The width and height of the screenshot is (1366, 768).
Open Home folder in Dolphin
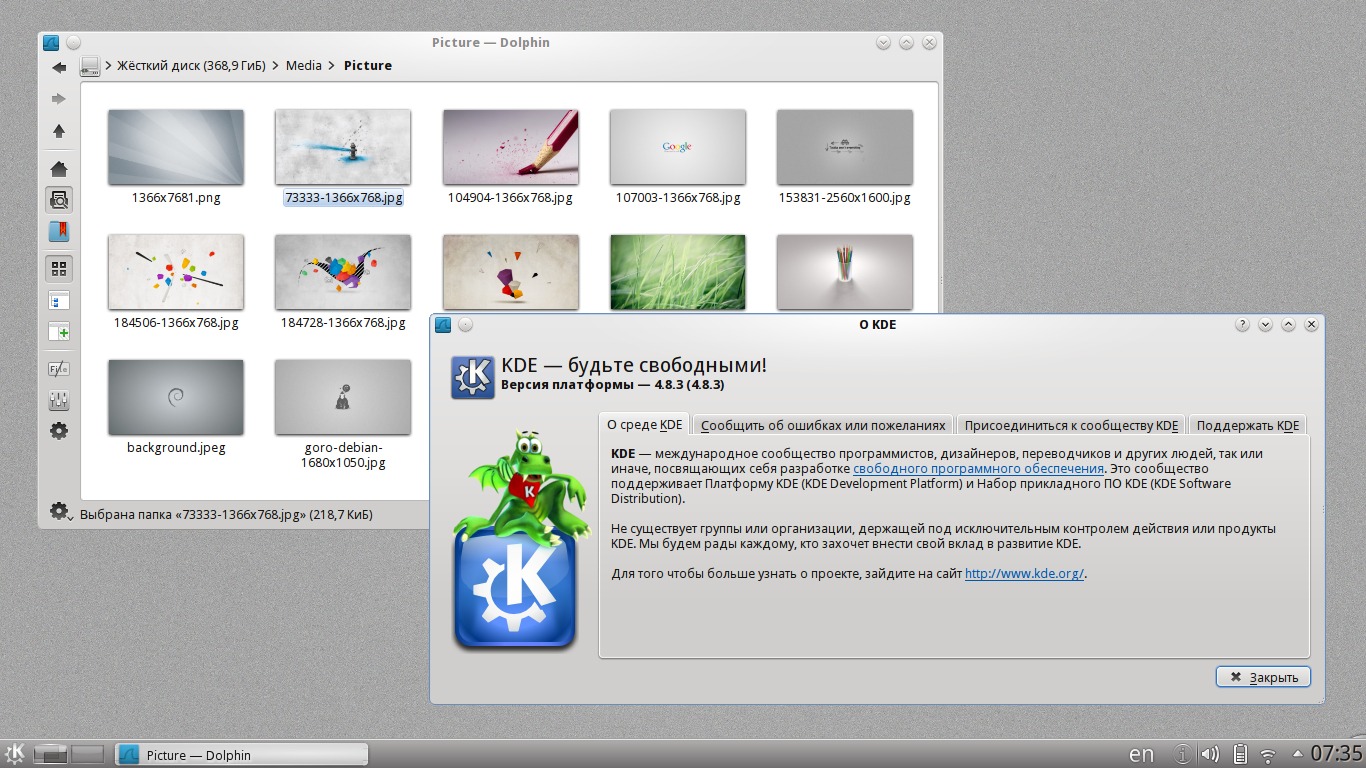(59, 169)
